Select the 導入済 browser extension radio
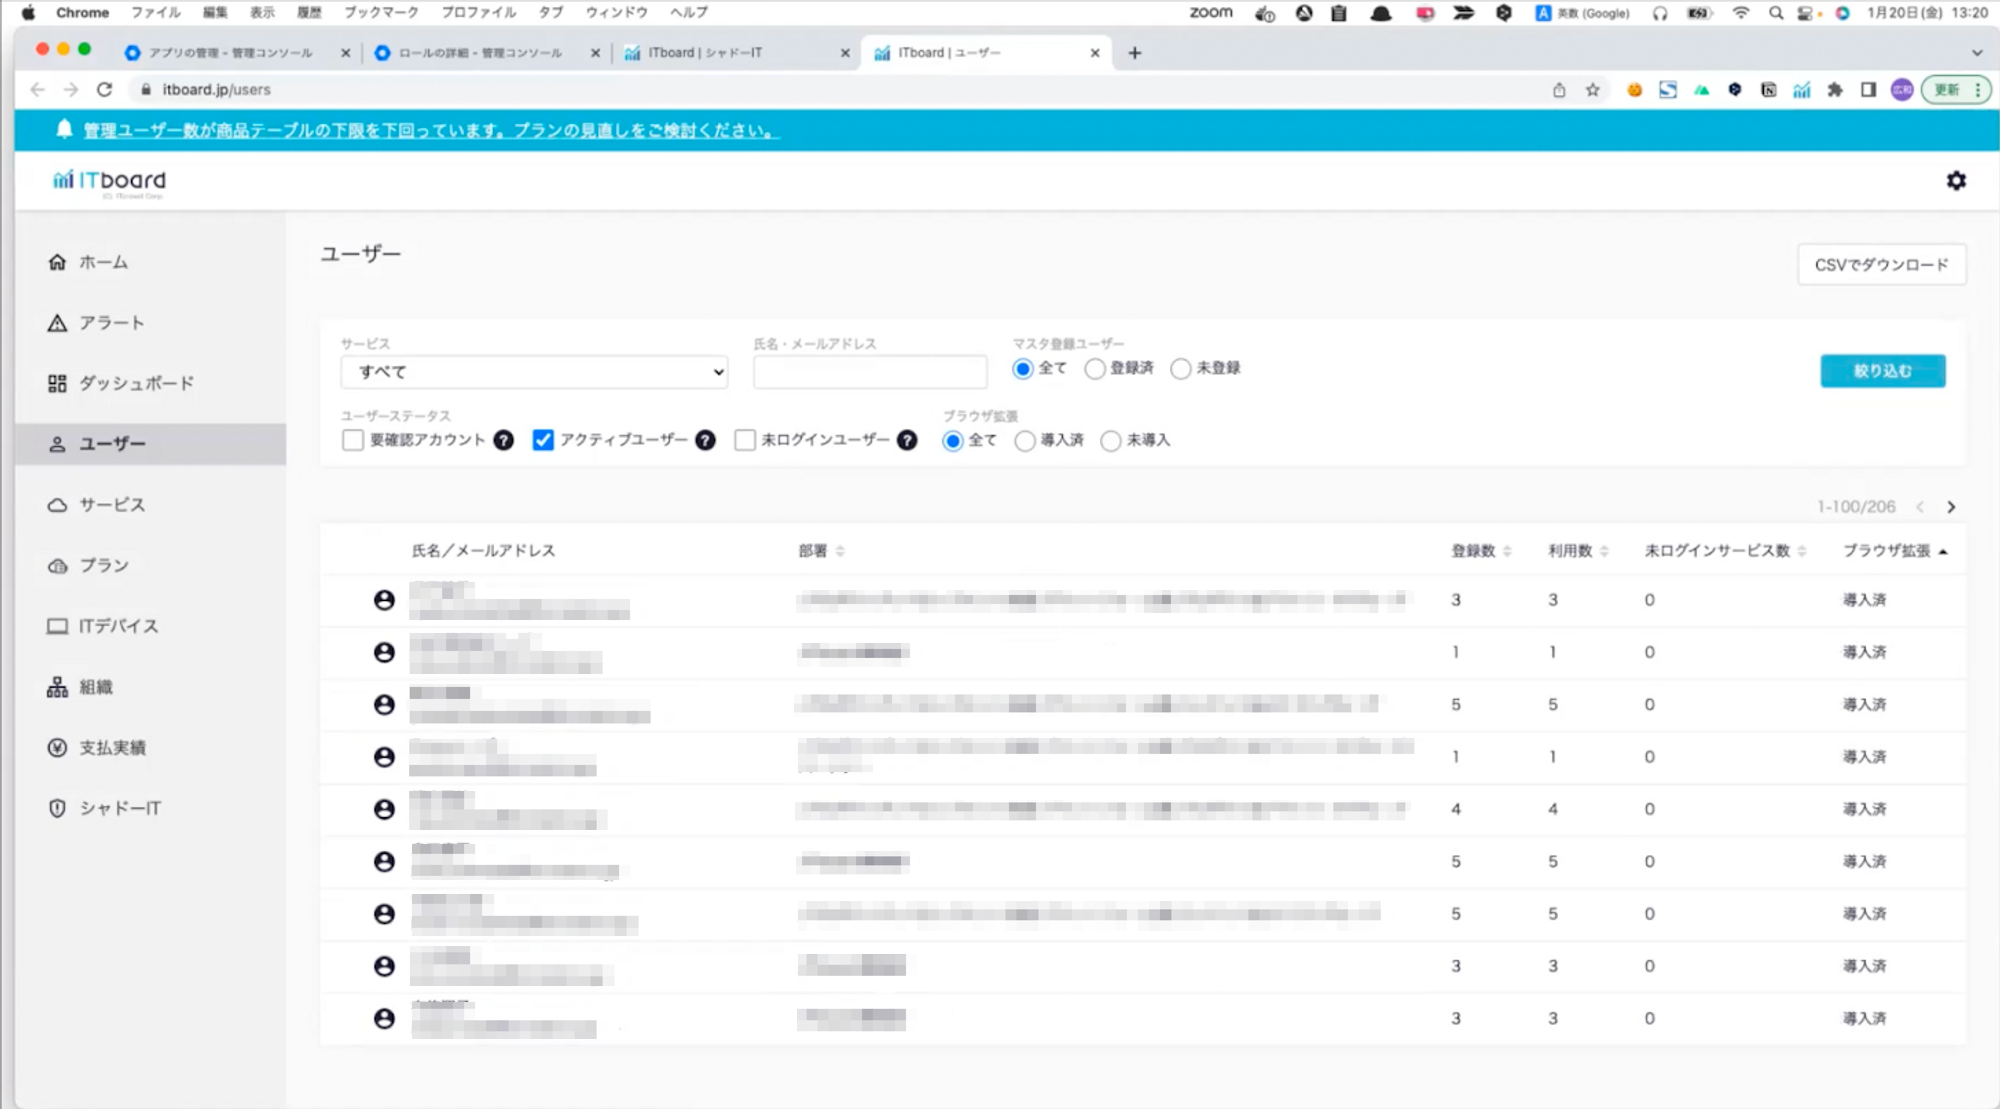This screenshot has height=1109, width=2000. [x=1025, y=441]
